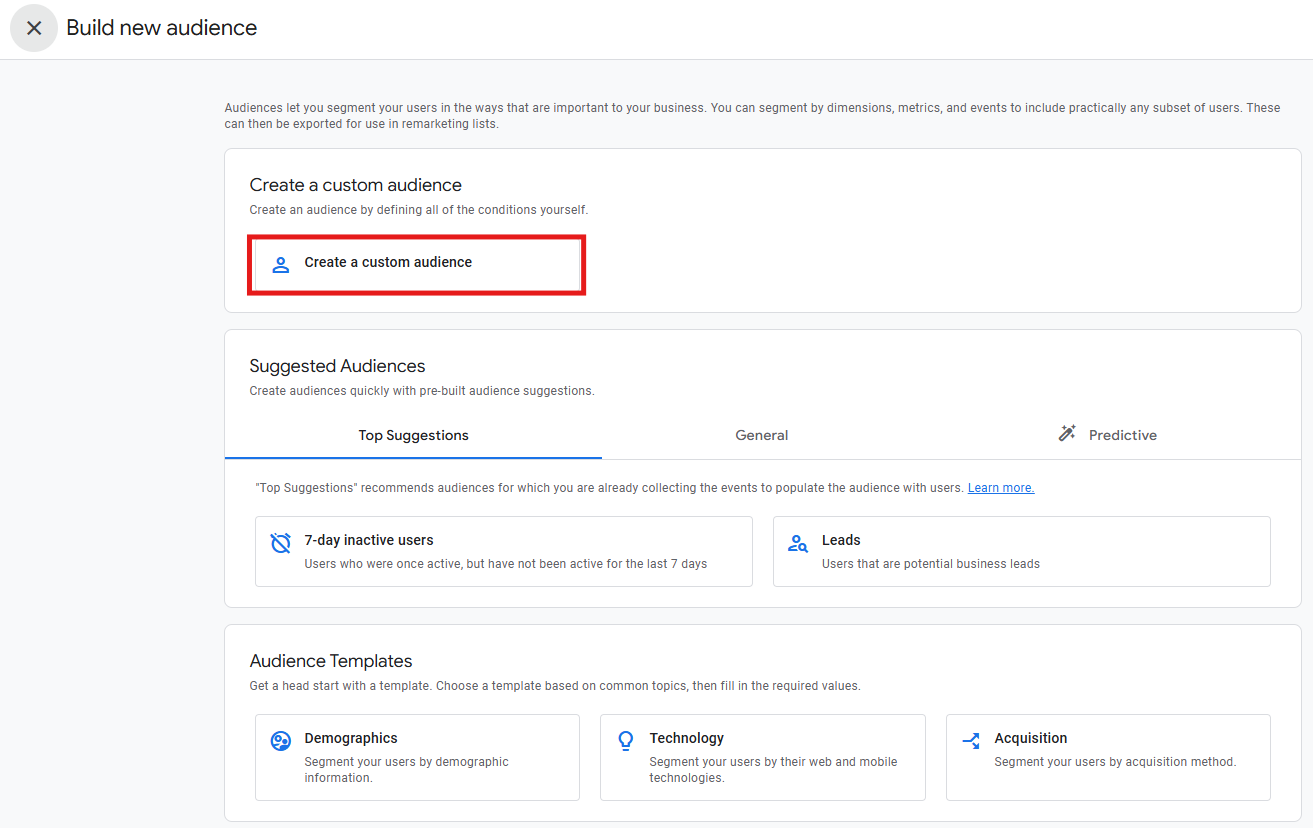Click text 'Users that are potential business leads'
The image size is (1313, 828).
tap(931, 564)
